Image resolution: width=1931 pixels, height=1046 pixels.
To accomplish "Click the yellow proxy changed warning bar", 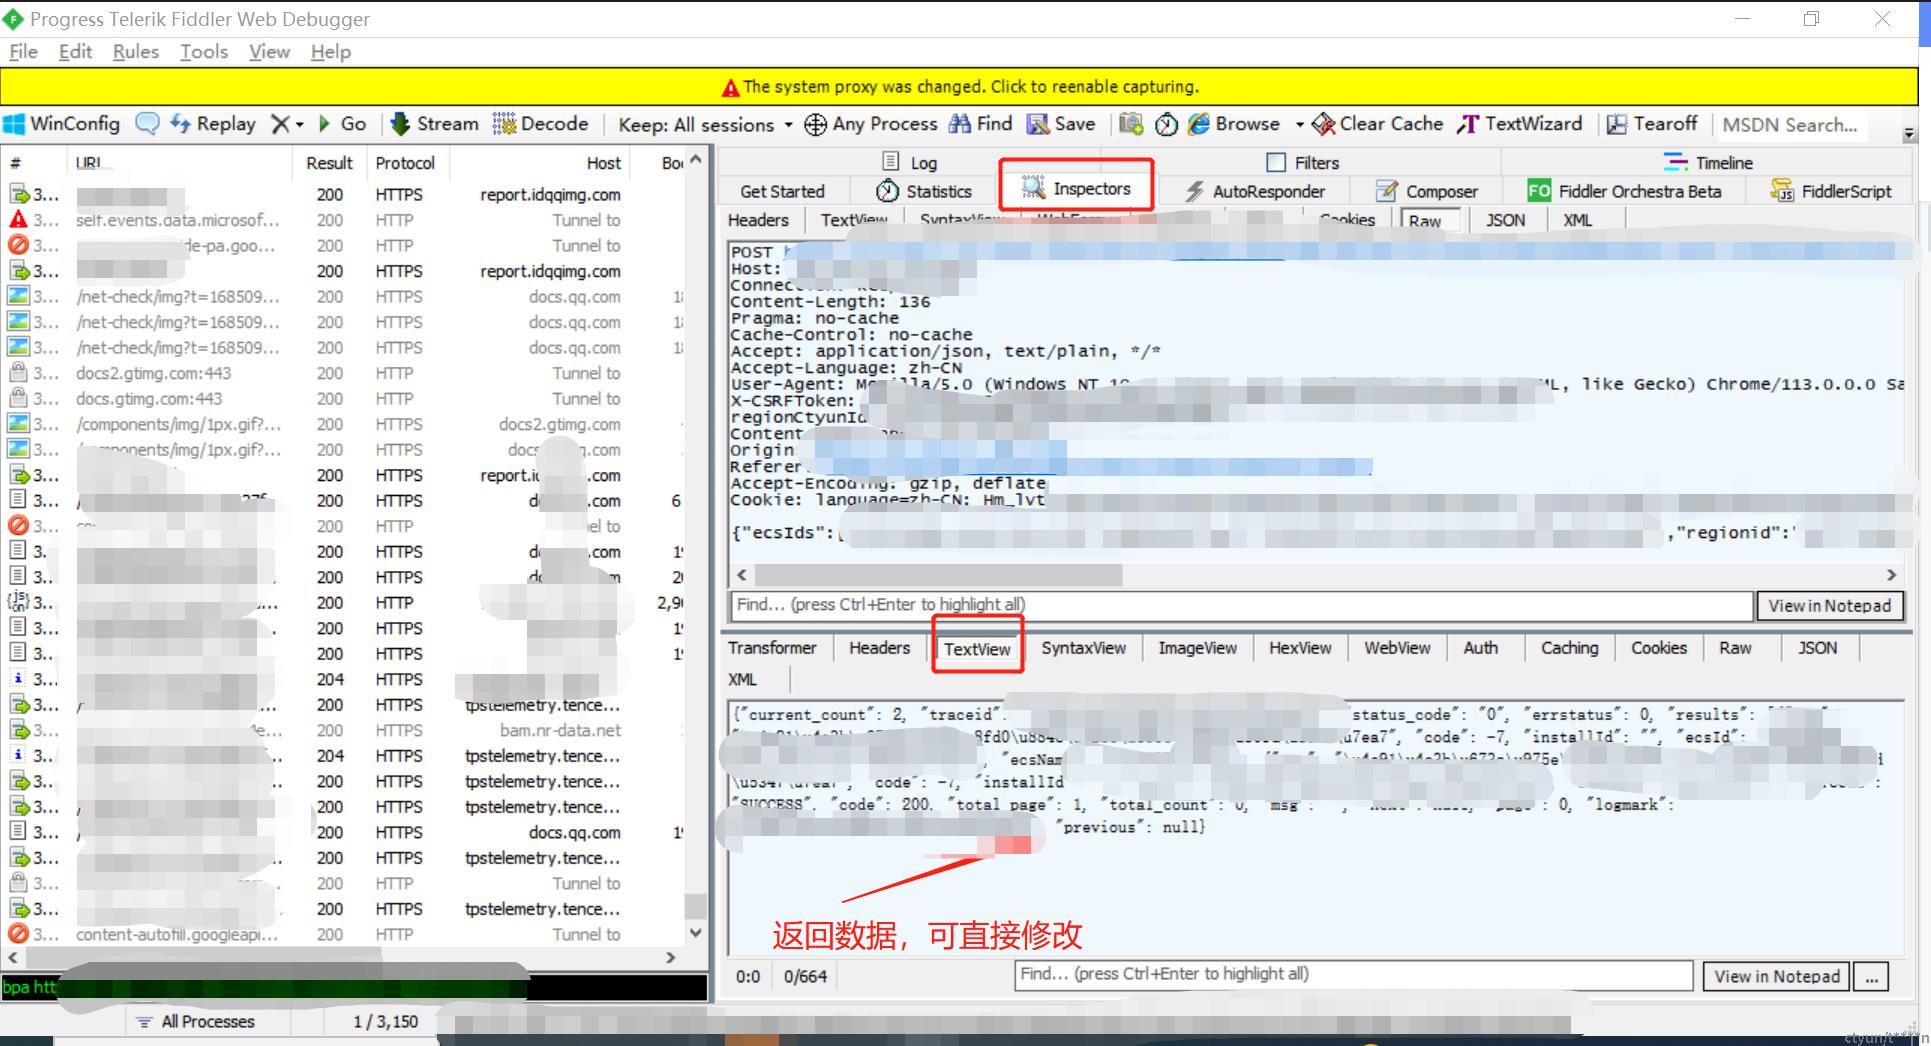I will (x=959, y=87).
